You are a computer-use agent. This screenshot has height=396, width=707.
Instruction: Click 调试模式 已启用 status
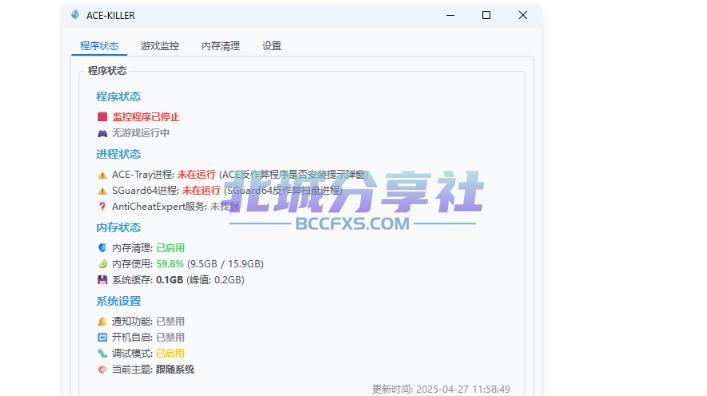coord(170,353)
